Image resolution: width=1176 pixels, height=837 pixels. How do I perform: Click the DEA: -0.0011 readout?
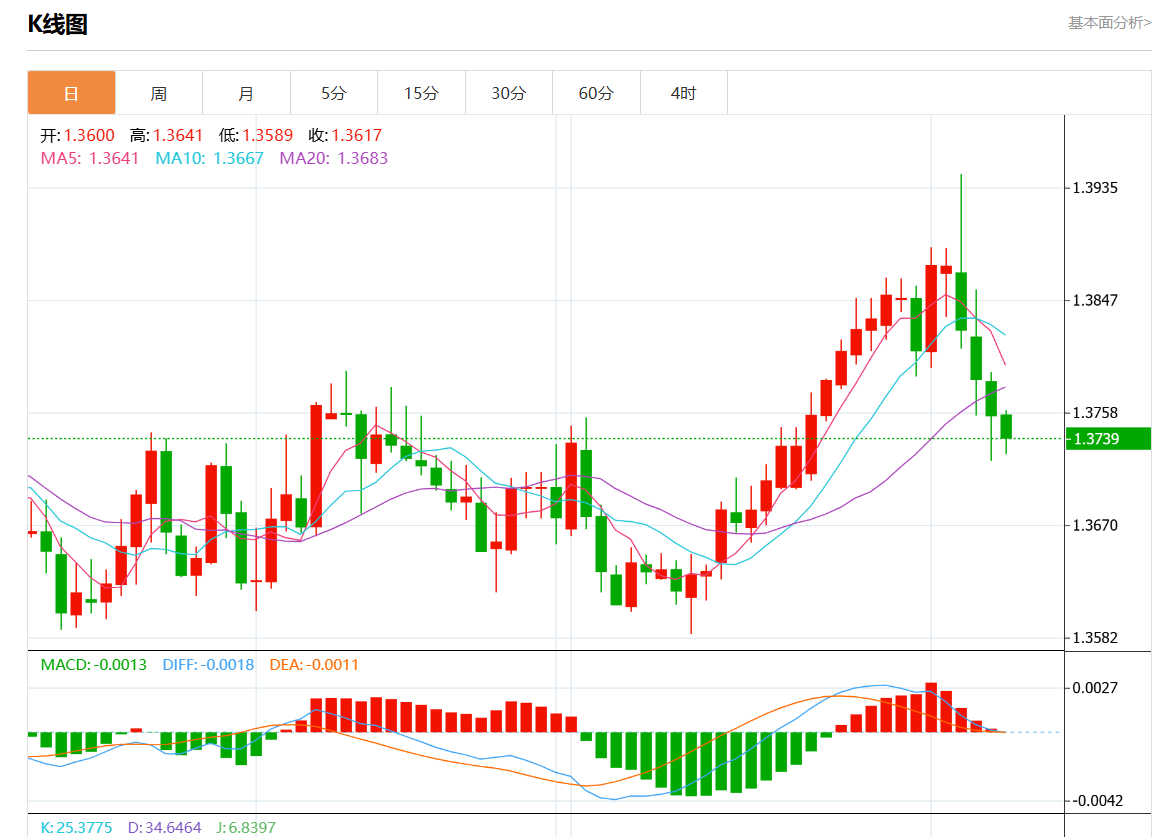click(314, 664)
